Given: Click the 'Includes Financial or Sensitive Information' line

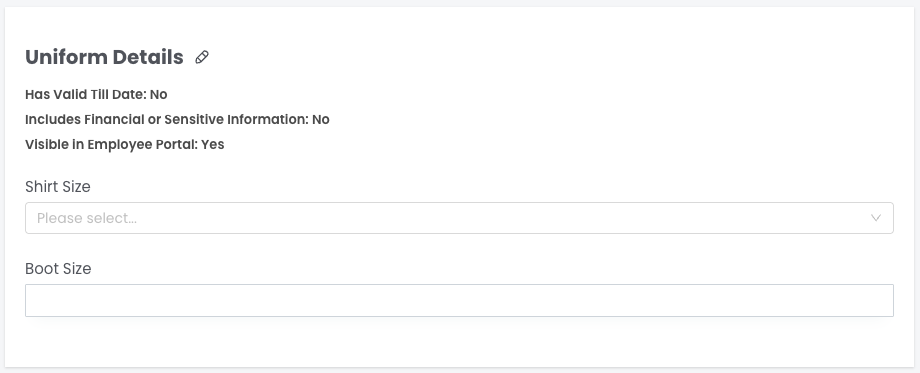Looking at the screenshot, I should (x=177, y=120).
